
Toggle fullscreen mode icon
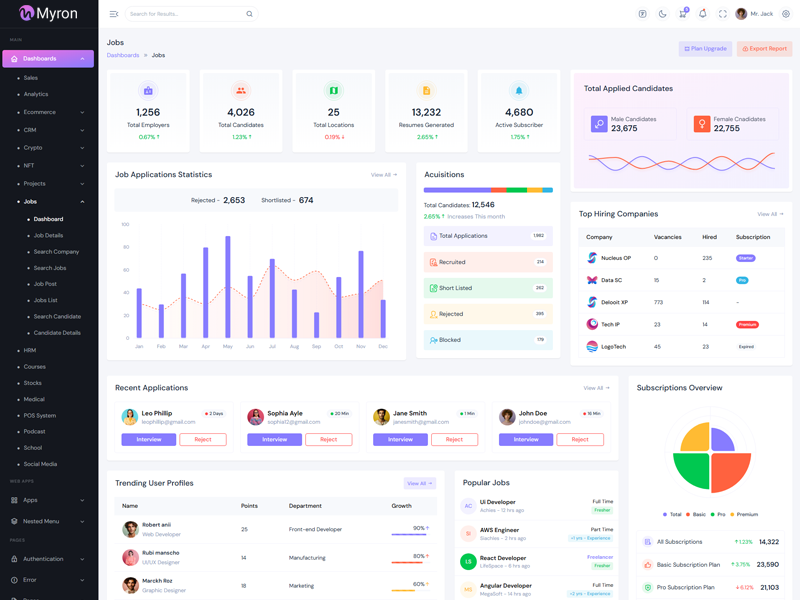pyautogui.click(x=722, y=14)
